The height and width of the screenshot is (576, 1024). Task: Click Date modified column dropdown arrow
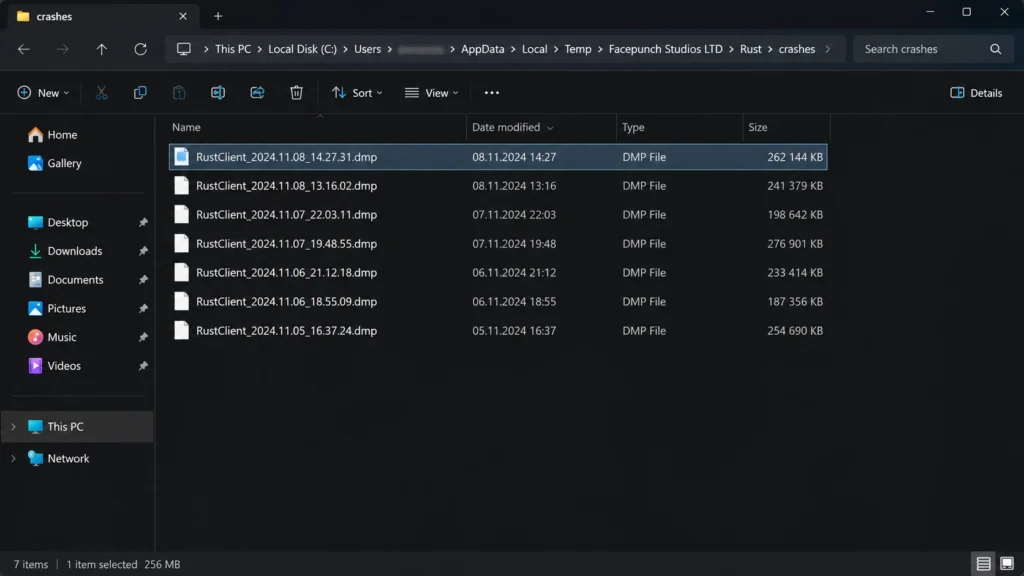(x=550, y=128)
